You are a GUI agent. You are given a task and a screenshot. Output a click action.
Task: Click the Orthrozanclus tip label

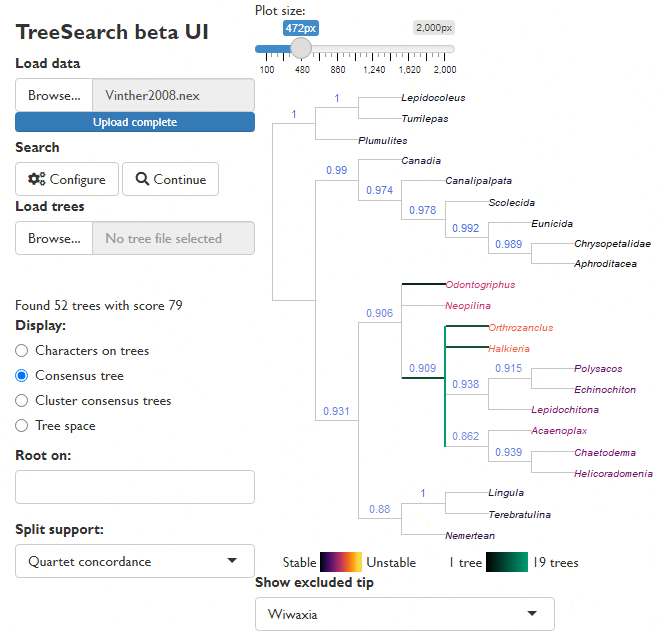click(x=521, y=328)
